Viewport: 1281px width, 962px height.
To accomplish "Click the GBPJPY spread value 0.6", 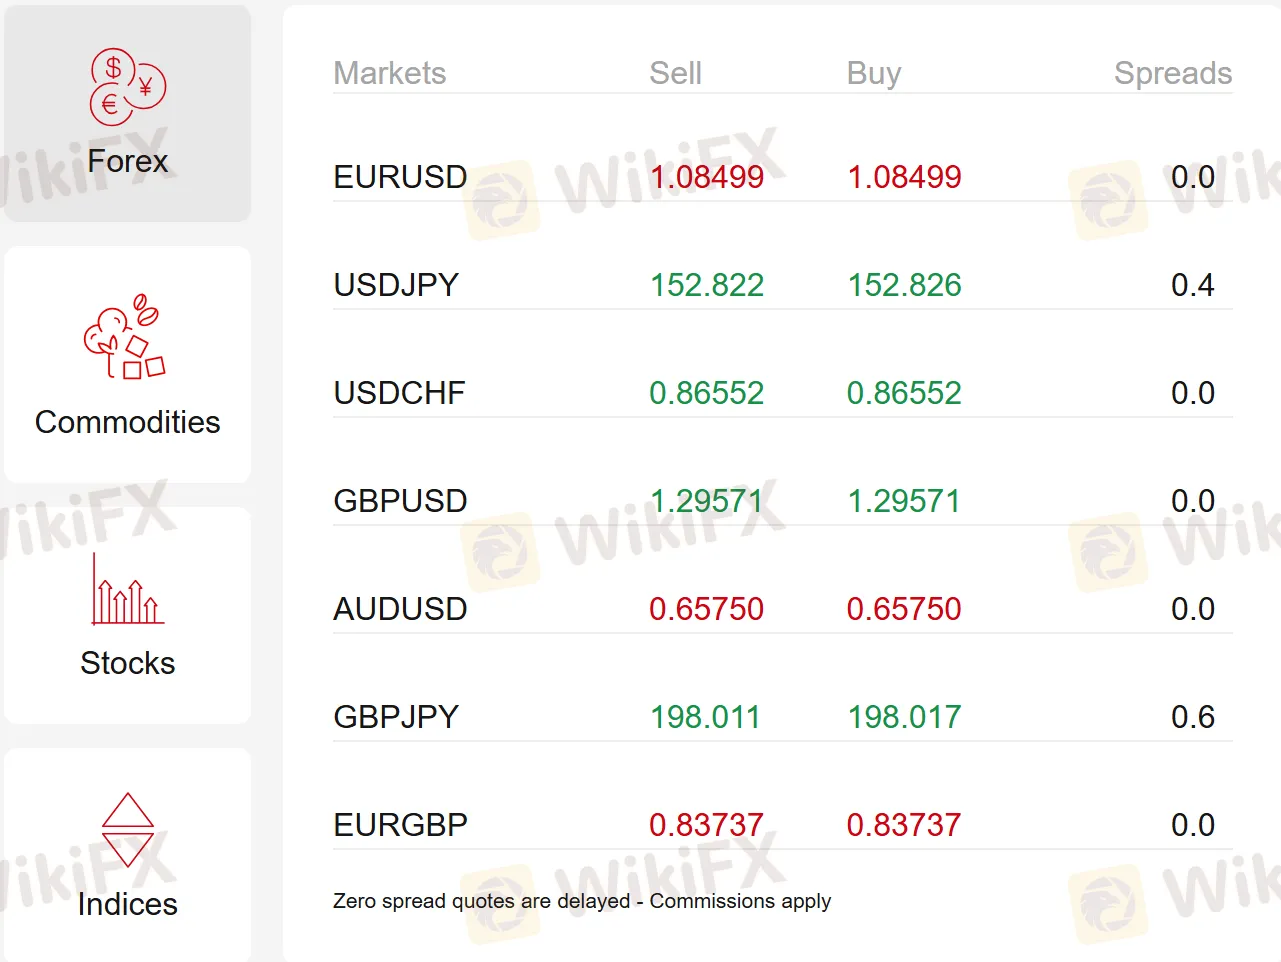I will point(1192,717).
